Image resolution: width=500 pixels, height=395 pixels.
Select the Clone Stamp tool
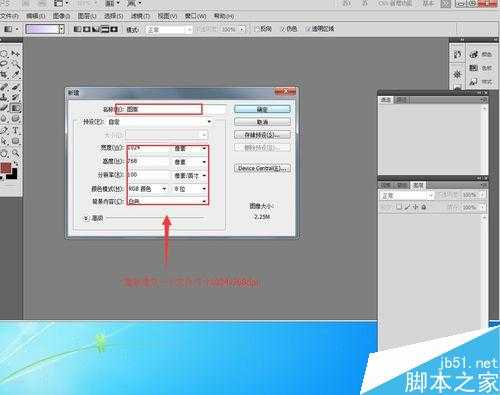click(x=4, y=97)
